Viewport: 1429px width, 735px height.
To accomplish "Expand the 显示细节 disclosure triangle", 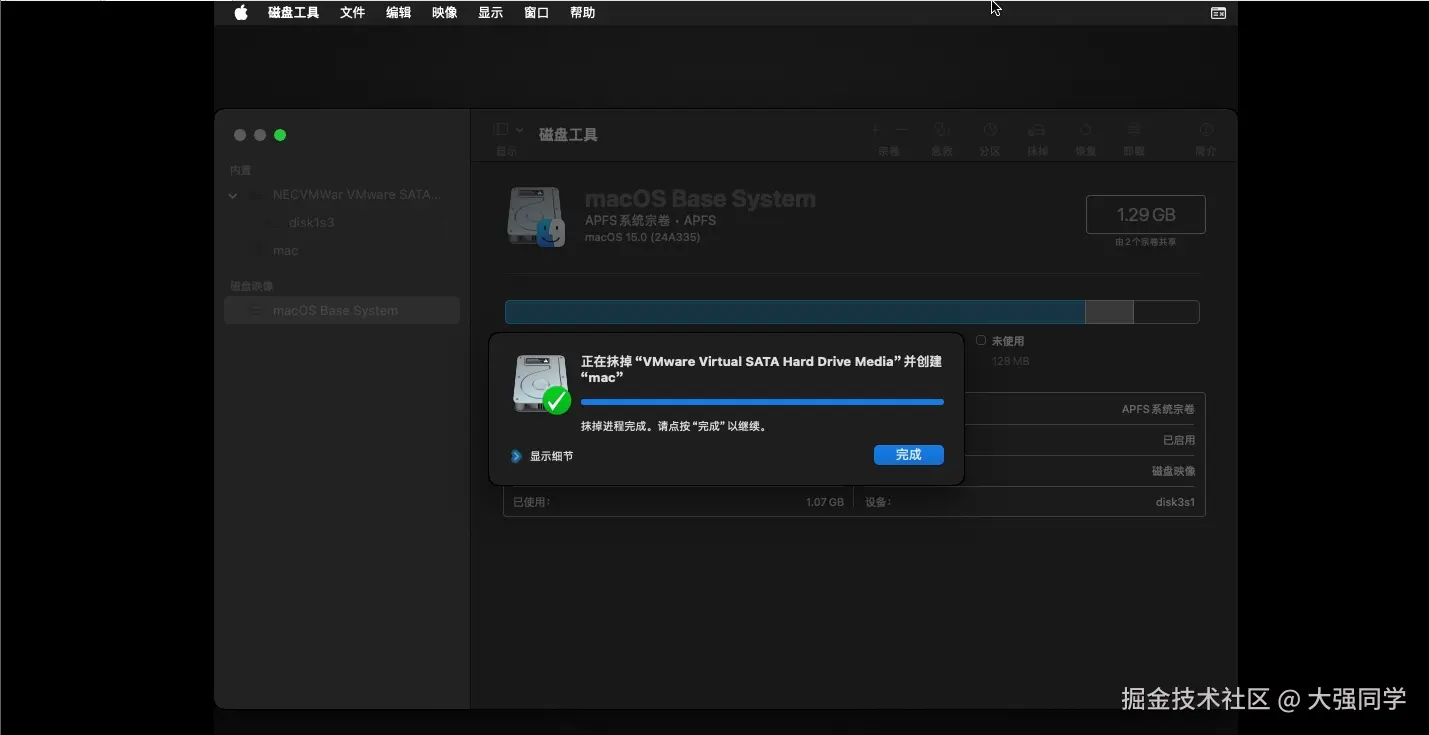I will pyautogui.click(x=516, y=456).
